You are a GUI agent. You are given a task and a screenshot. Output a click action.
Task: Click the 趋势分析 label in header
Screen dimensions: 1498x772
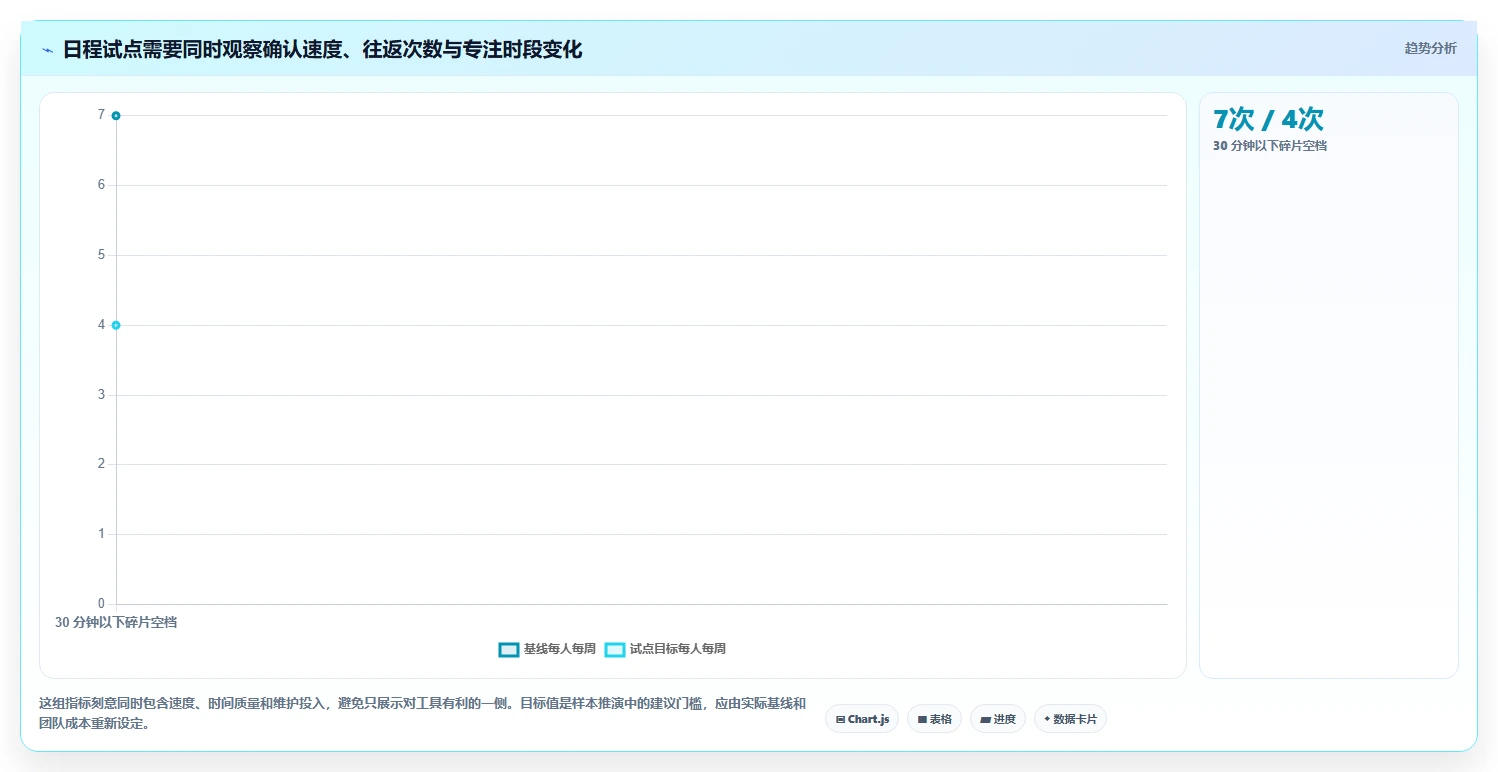pos(1430,48)
